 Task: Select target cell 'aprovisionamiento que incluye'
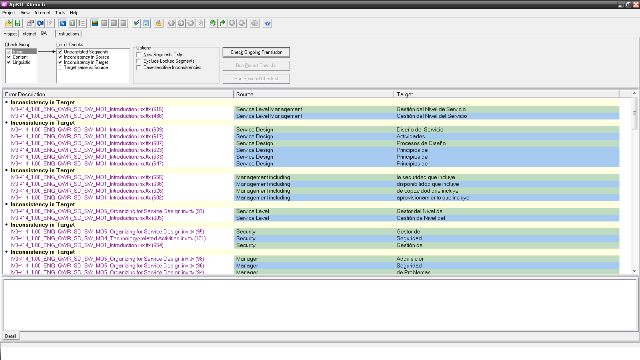[x=507, y=198]
